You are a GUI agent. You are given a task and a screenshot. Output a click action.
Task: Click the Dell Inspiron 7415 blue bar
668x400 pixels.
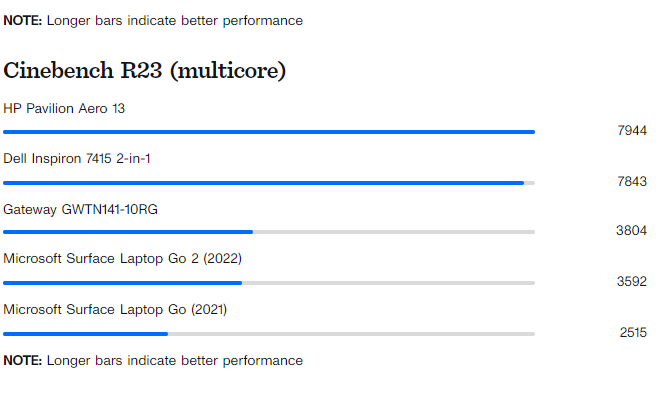pyautogui.click(x=263, y=183)
